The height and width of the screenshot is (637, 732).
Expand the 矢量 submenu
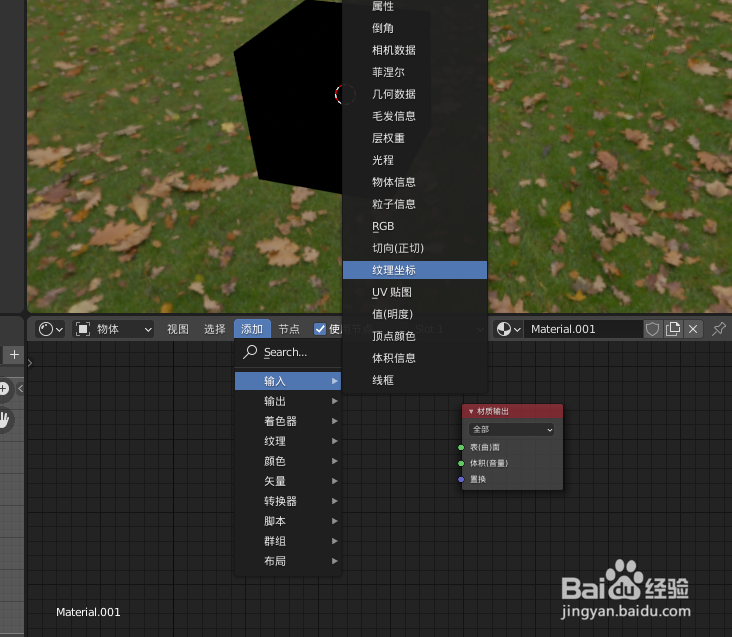point(288,482)
